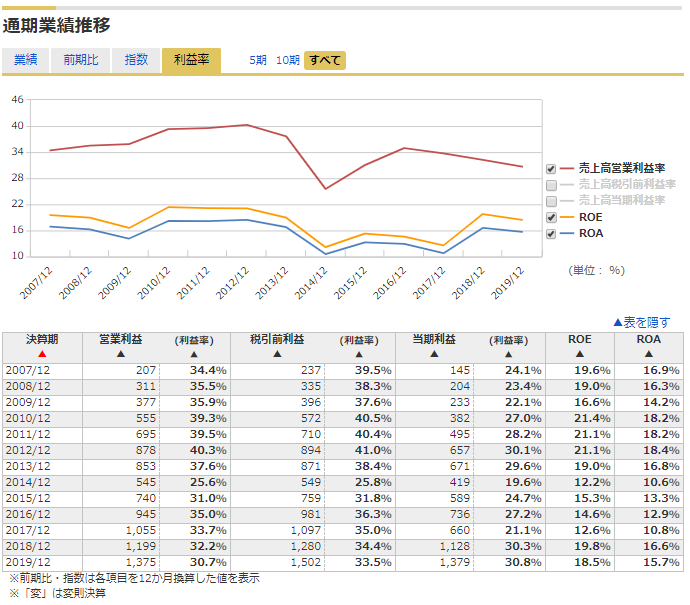The image size is (690, 605).
Task: Sort by 決算期 using red triangle
Action: 42,354
